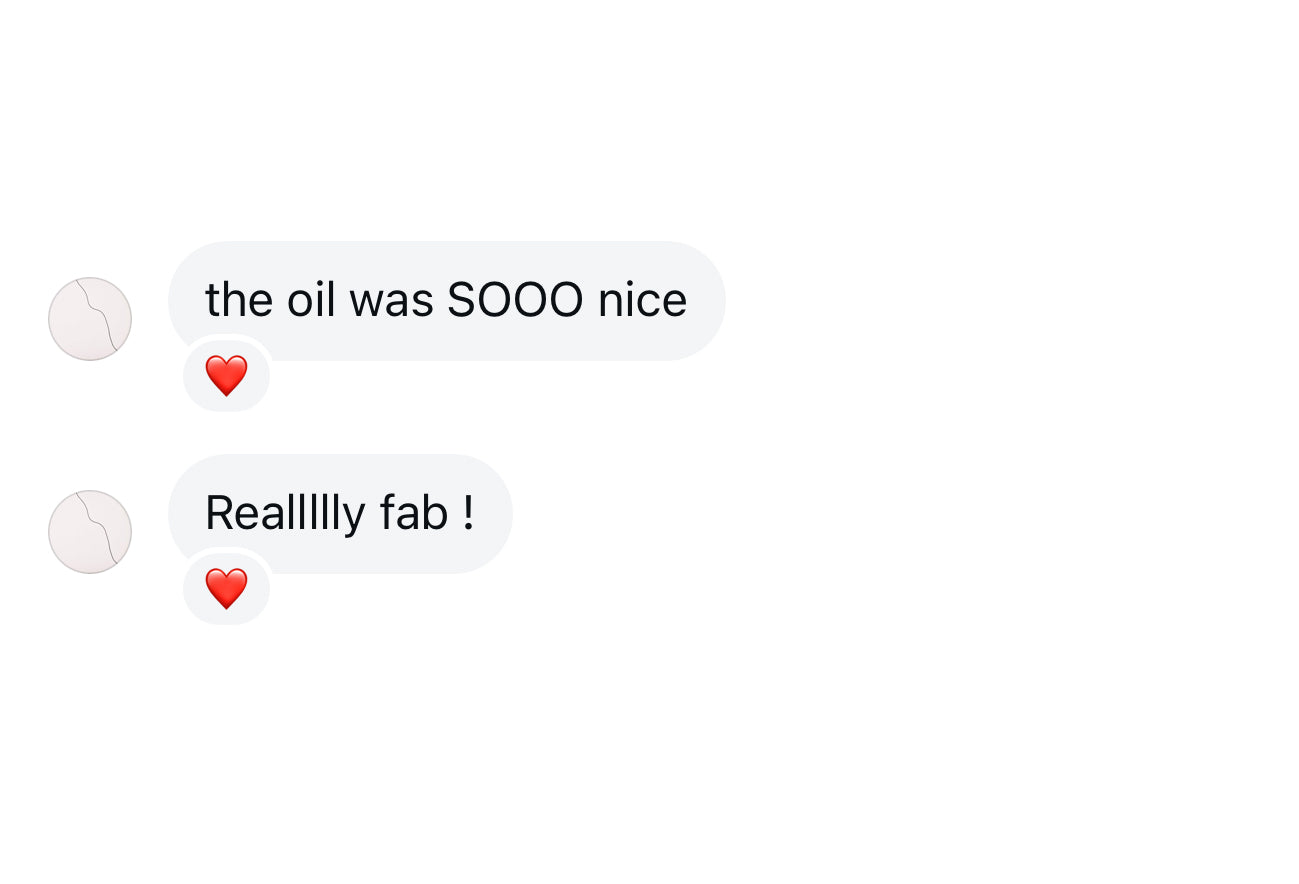Show who hearted the 'Realllly fab' message
The height and width of the screenshot is (884, 1299).
[226, 589]
